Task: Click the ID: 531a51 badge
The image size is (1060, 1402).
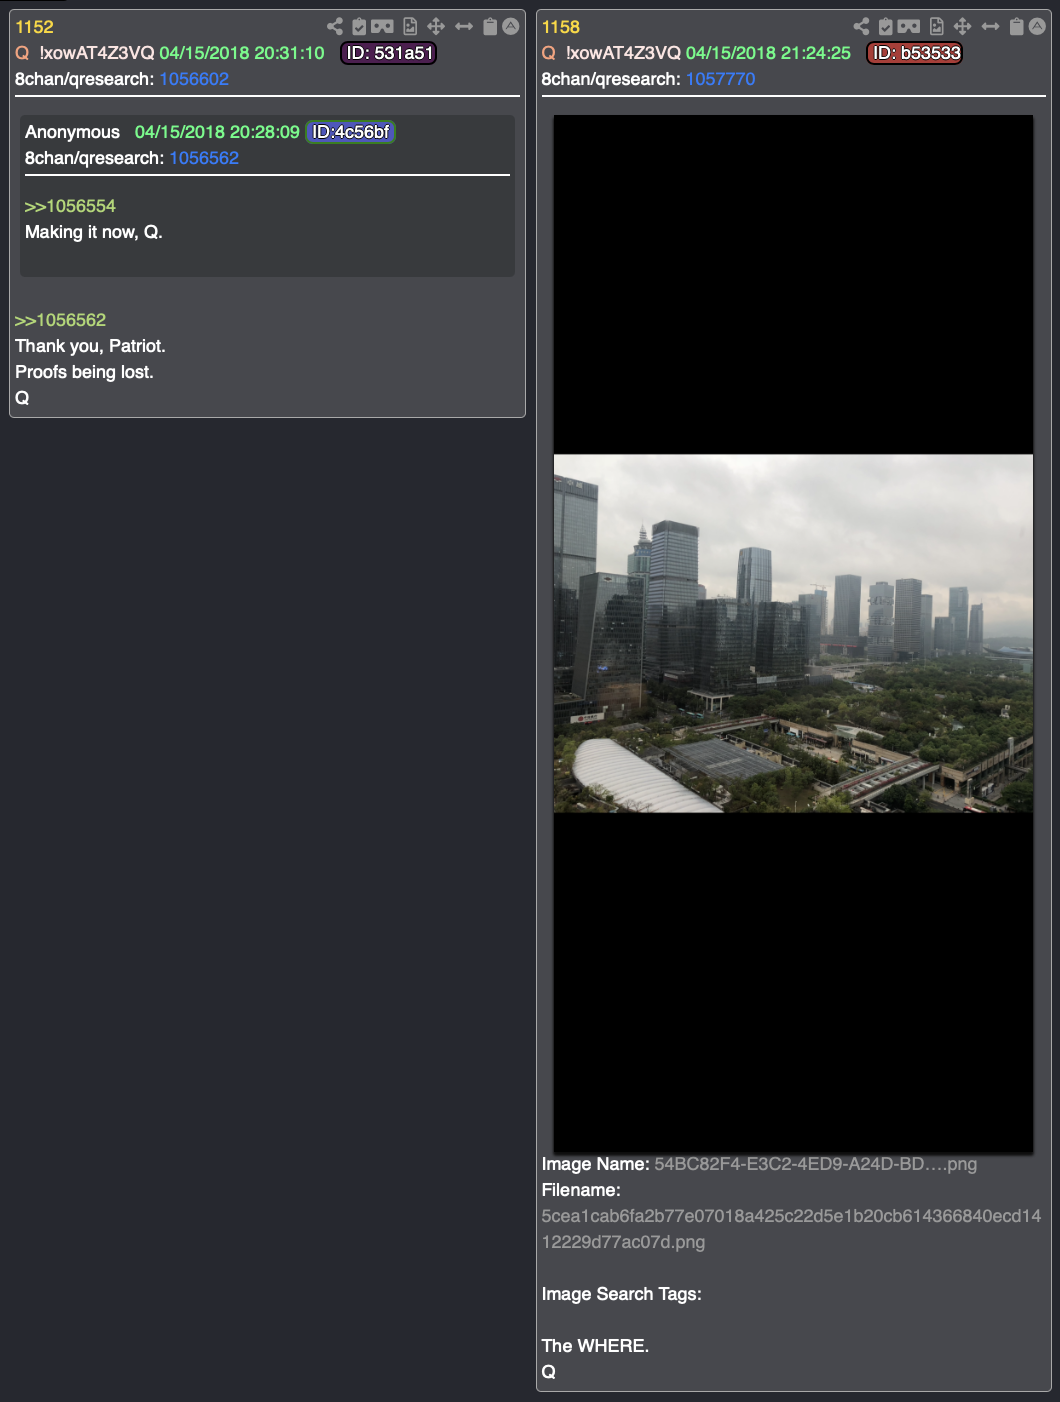Action: (x=389, y=53)
